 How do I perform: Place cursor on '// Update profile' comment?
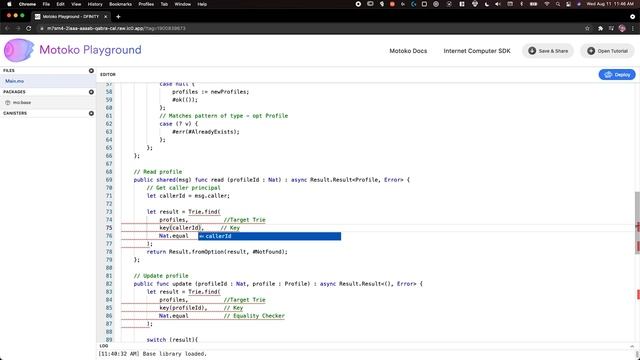(161, 276)
